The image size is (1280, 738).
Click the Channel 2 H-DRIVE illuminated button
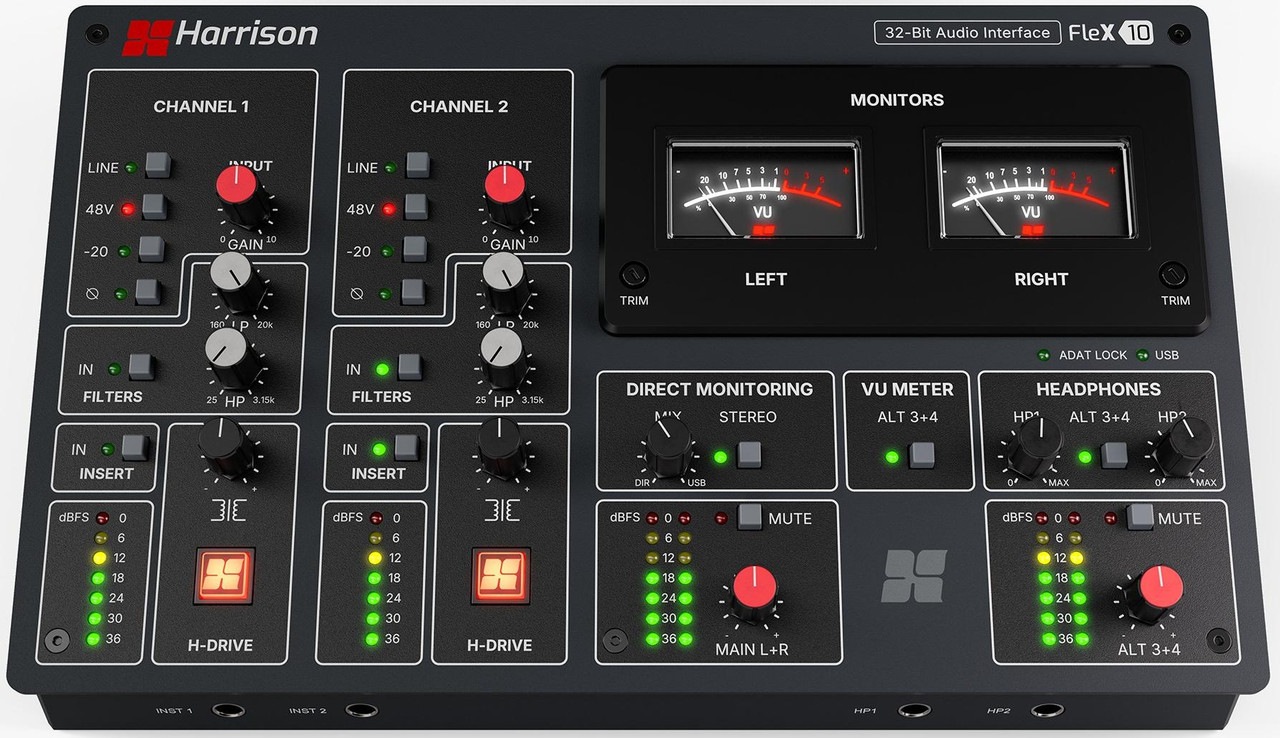[x=501, y=575]
